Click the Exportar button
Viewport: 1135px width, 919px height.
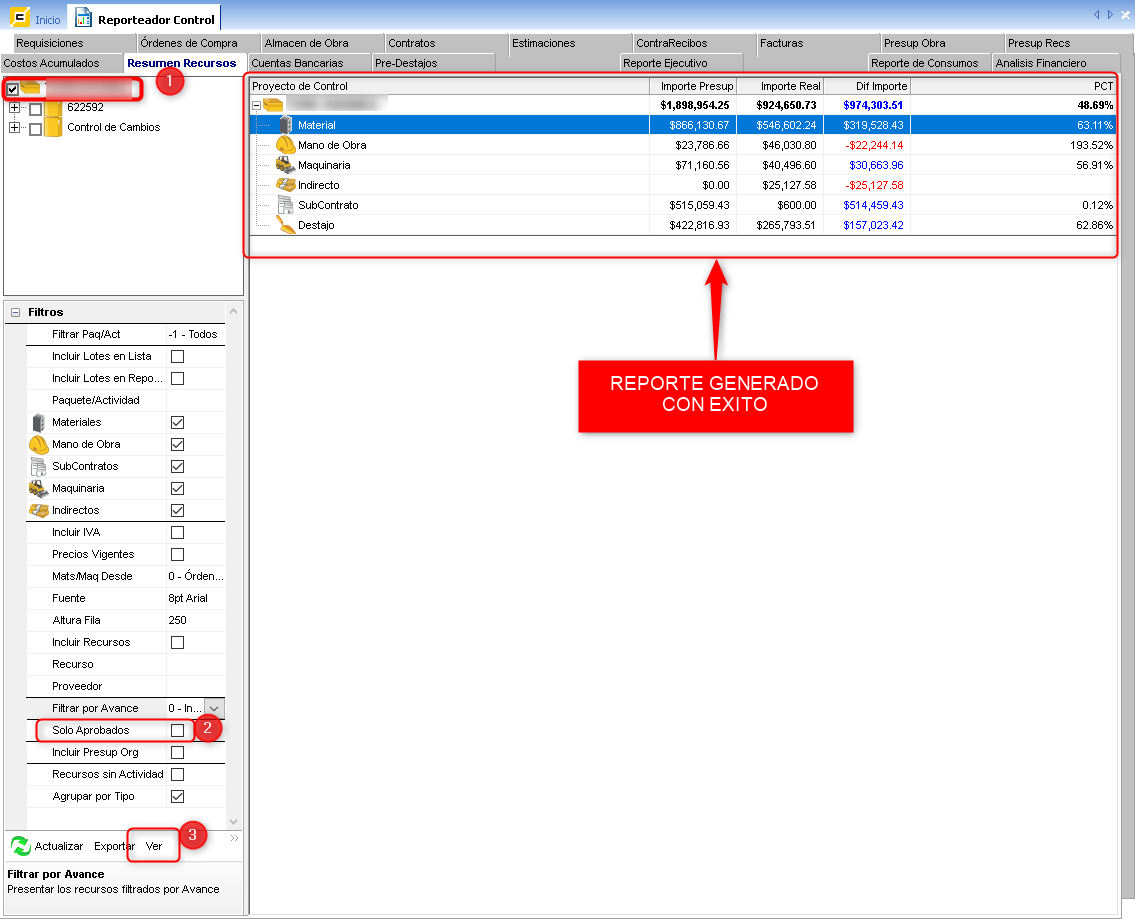click(114, 846)
